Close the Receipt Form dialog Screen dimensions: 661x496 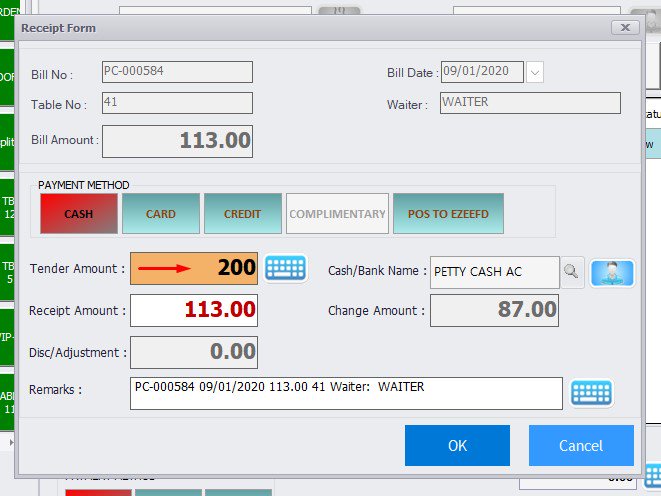click(x=624, y=28)
